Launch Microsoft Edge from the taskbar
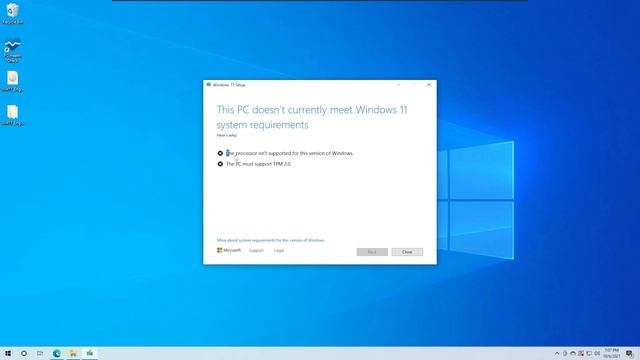Screen dimensions: 640x360 (57, 353)
